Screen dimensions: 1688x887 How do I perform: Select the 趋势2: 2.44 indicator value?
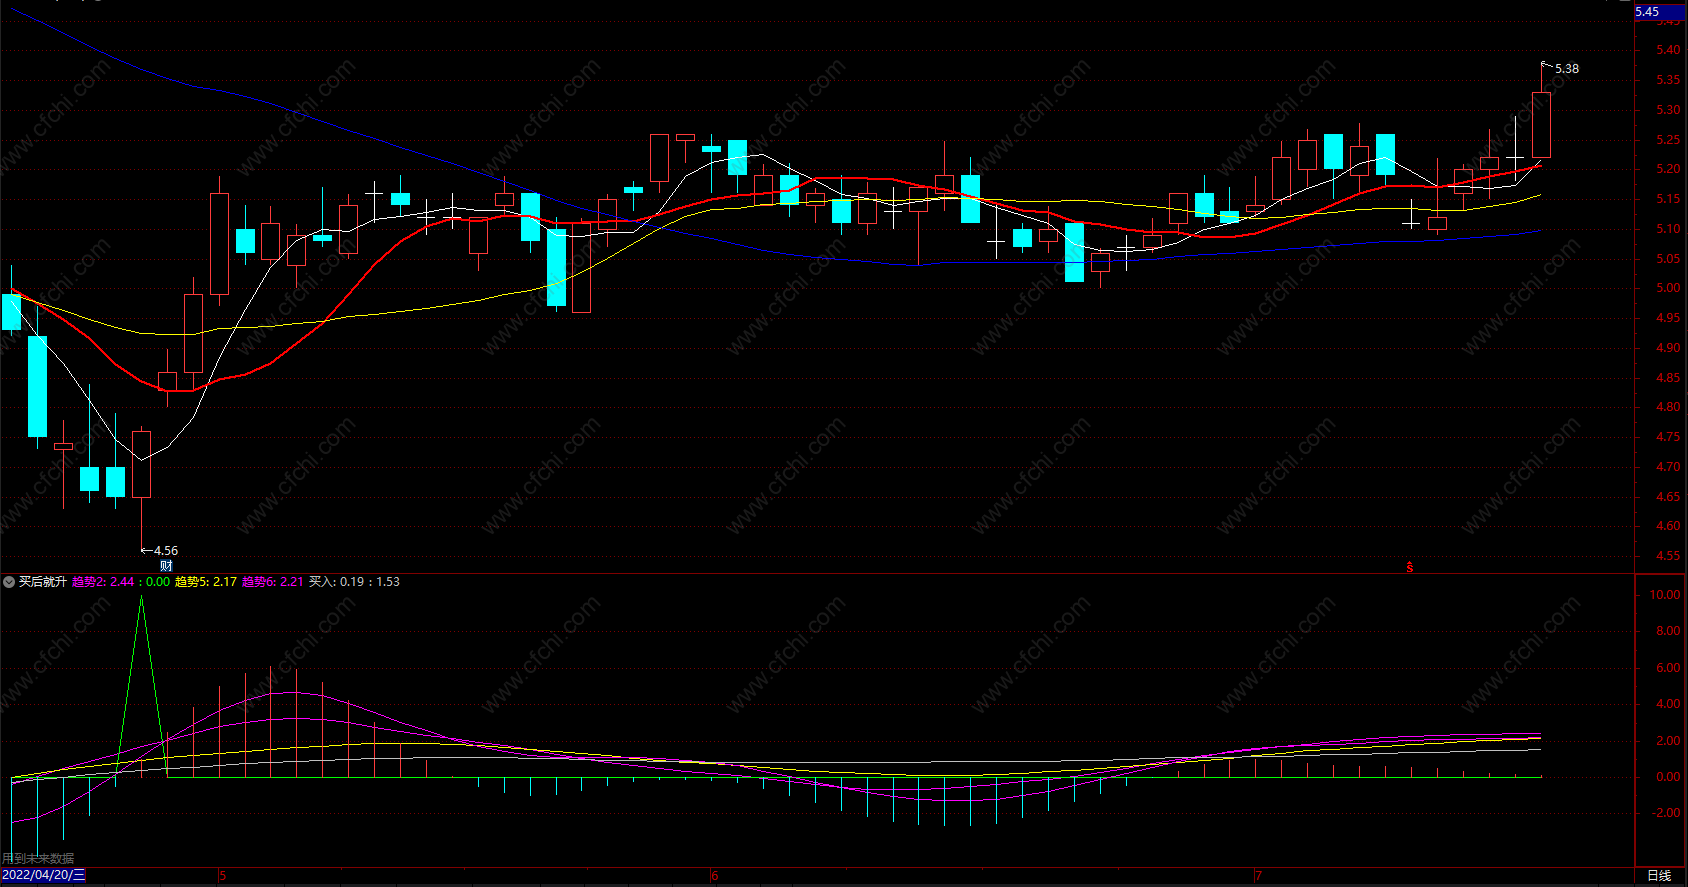103,582
